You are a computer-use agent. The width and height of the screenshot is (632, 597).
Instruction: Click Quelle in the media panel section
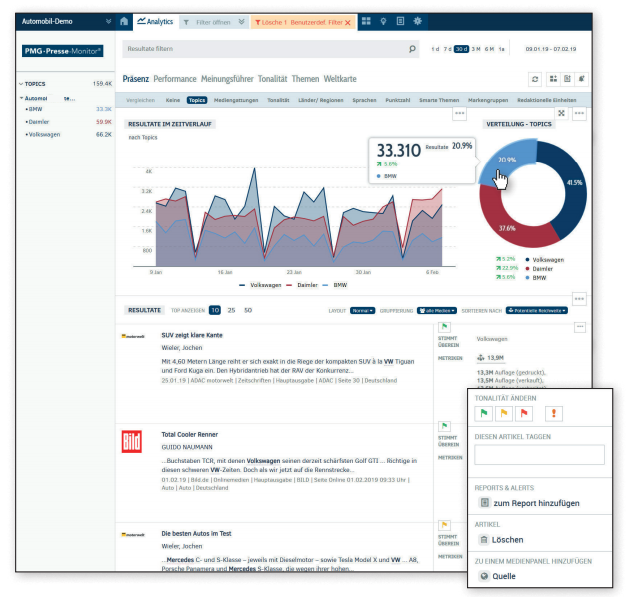tap(497, 576)
